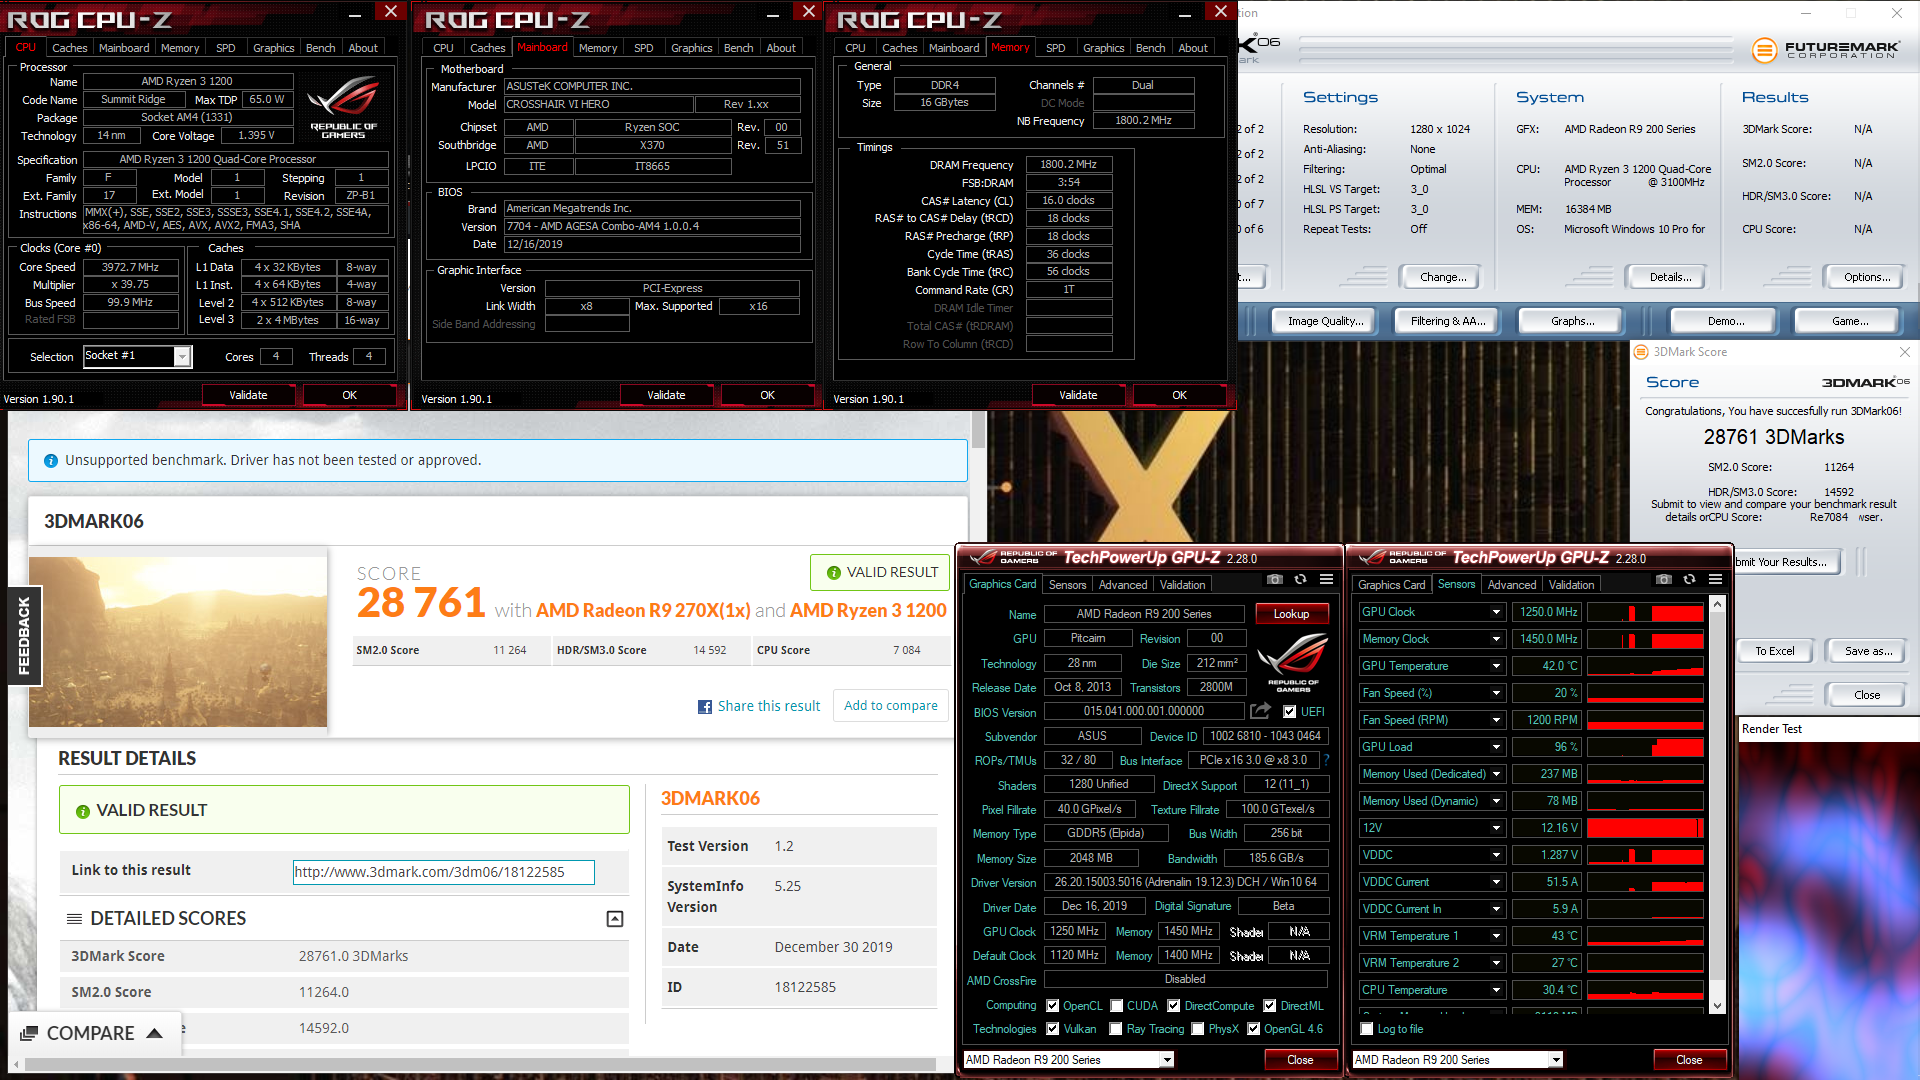Toggle the CUDA checkbox

pos(1116,1006)
